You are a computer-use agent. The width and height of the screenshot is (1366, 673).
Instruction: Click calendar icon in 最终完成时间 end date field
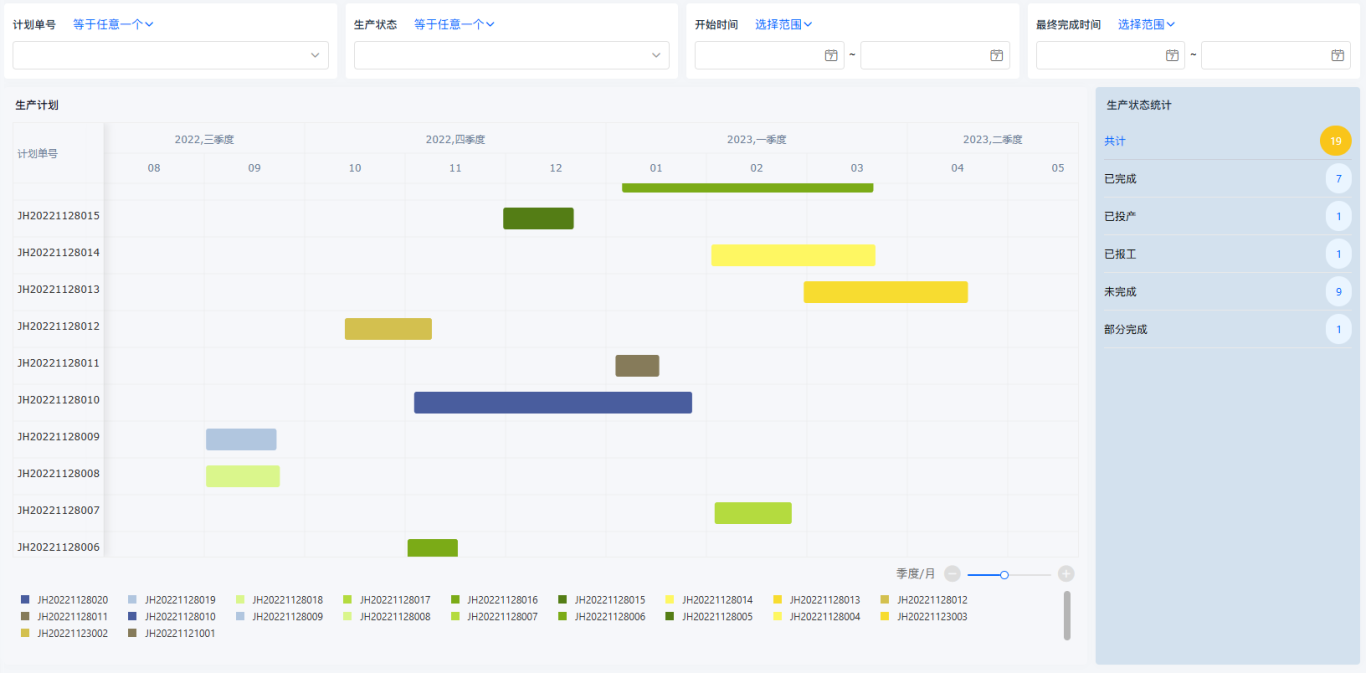1337,55
